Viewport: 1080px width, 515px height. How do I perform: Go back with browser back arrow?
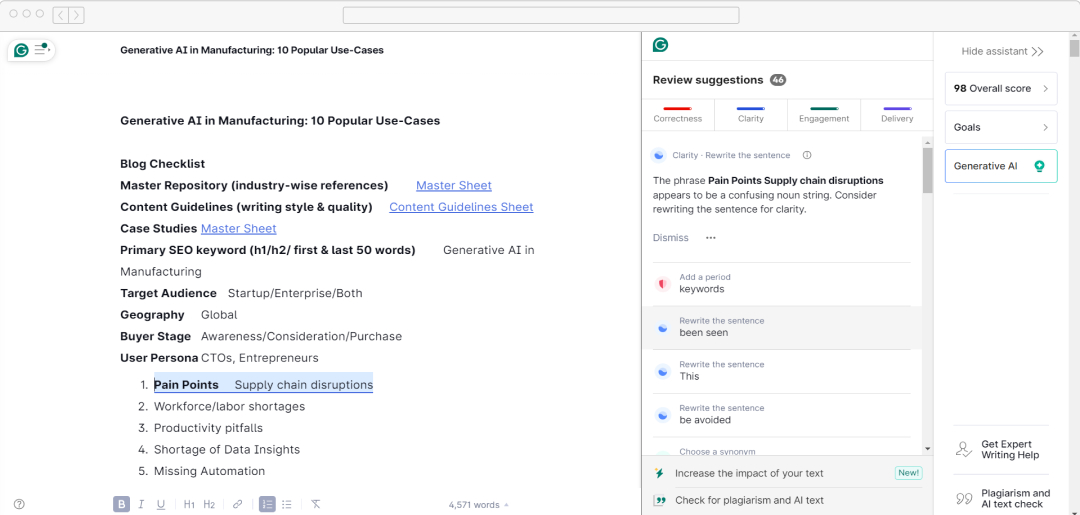pos(60,15)
